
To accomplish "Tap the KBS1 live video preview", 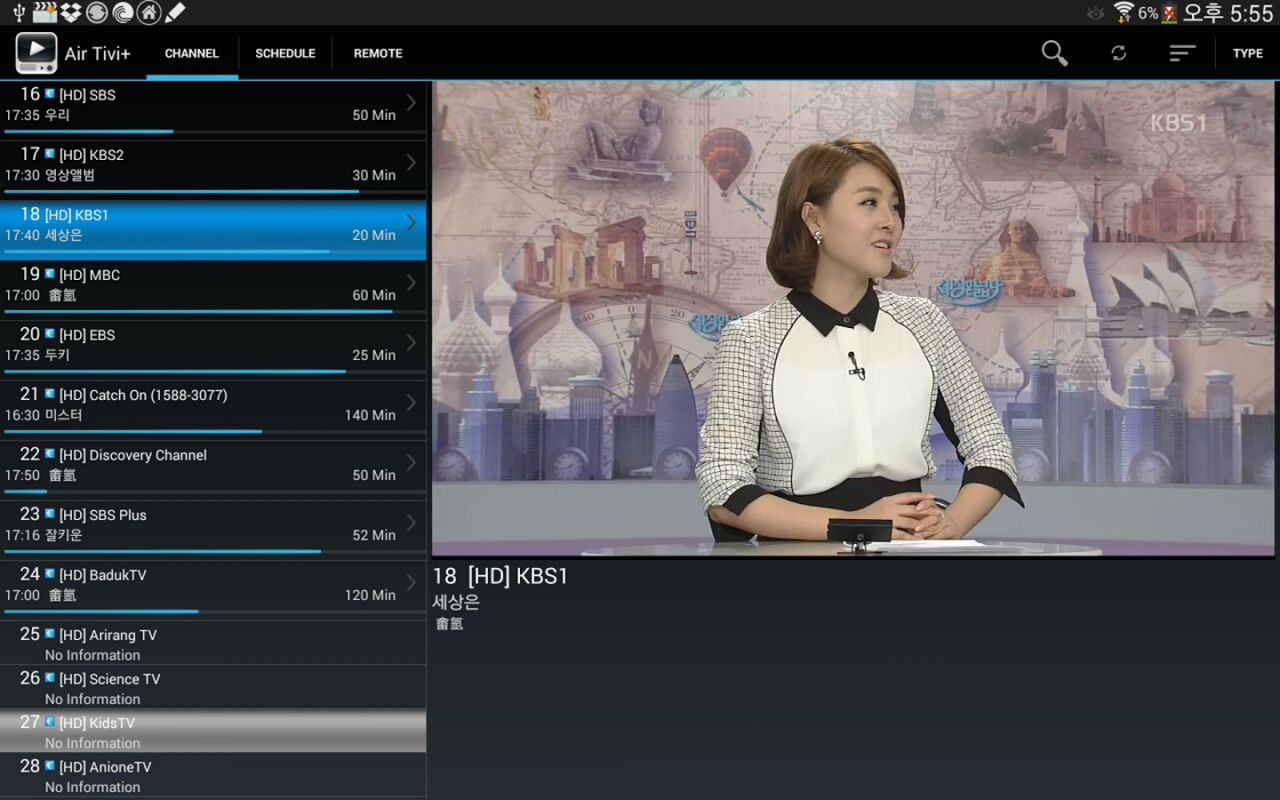I will (853, 319).
